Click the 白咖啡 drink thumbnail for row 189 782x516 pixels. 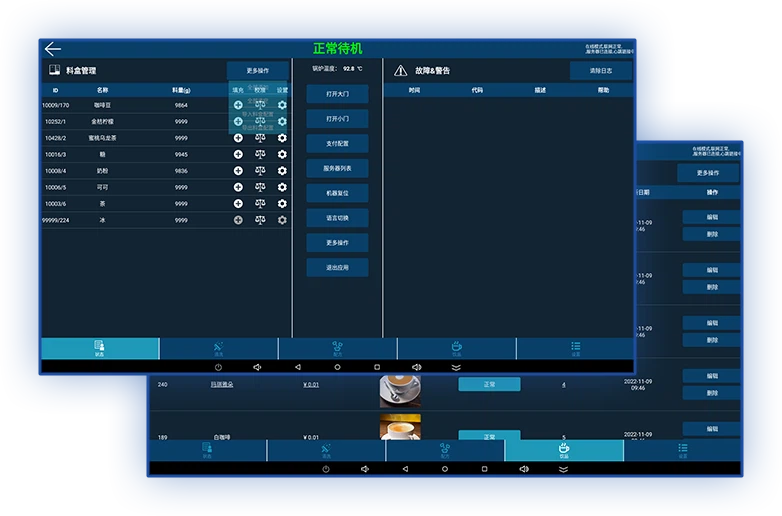[400, 427]
